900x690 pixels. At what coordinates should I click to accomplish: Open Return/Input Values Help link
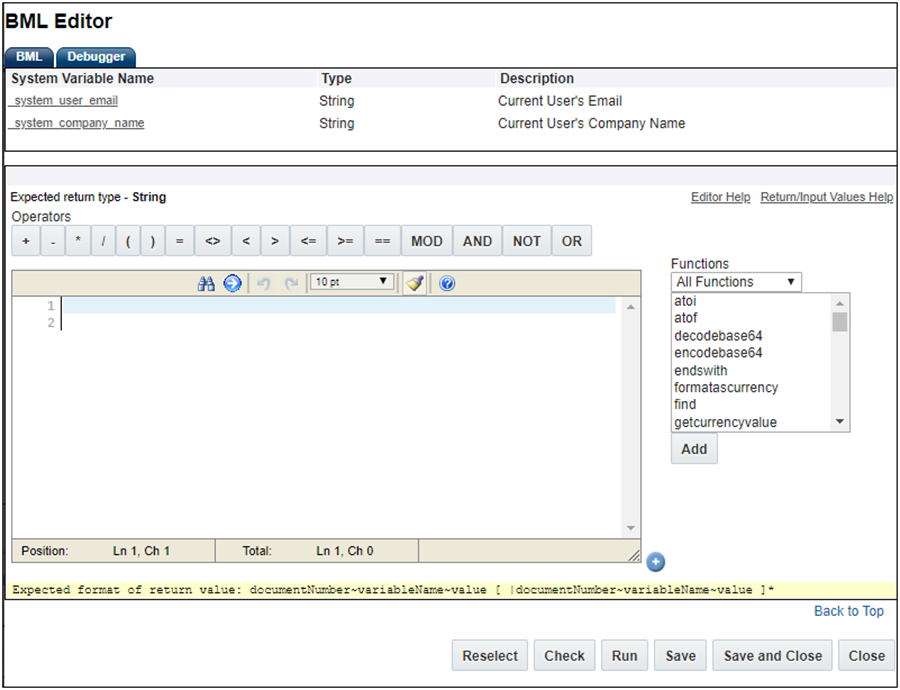[827, 197]
